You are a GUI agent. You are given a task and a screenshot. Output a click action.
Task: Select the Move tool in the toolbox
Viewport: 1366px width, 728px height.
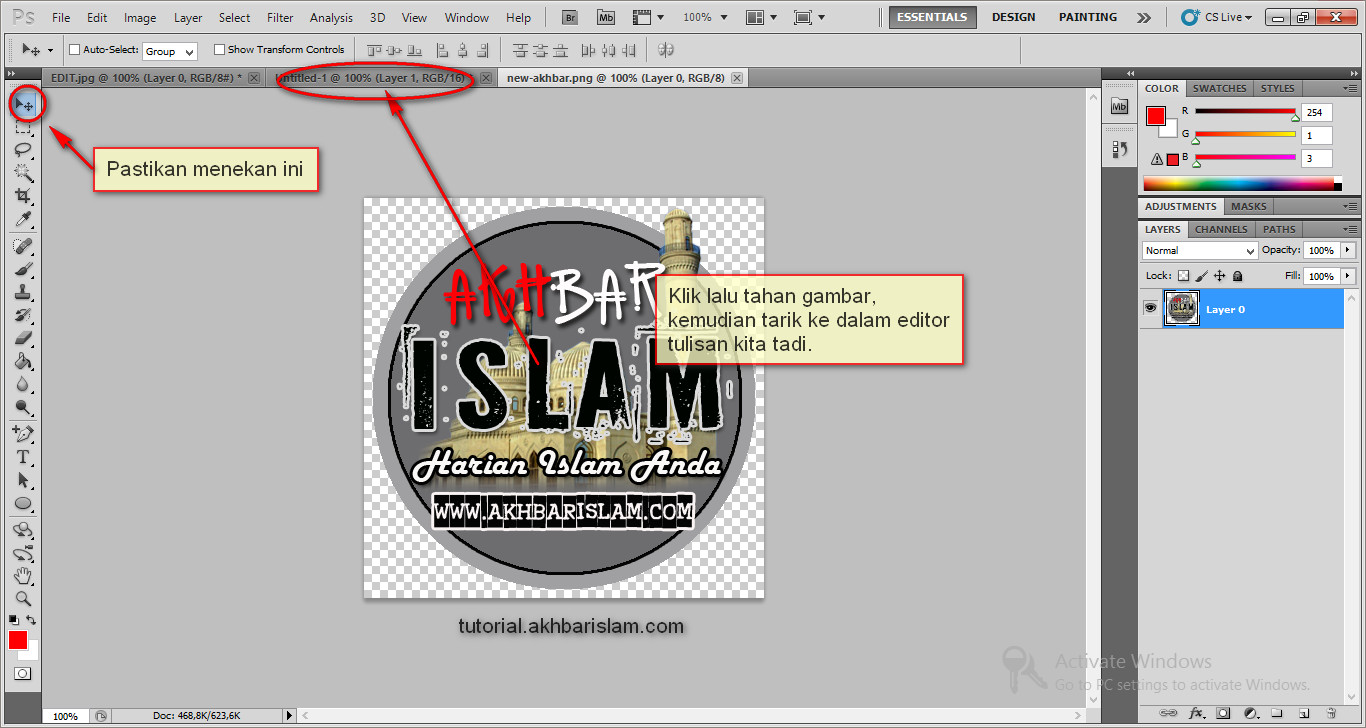[24, 105]
